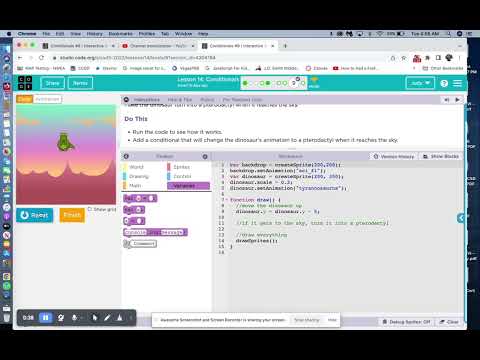
Task: Switch to the Animation tab
Action: (47, 99)
